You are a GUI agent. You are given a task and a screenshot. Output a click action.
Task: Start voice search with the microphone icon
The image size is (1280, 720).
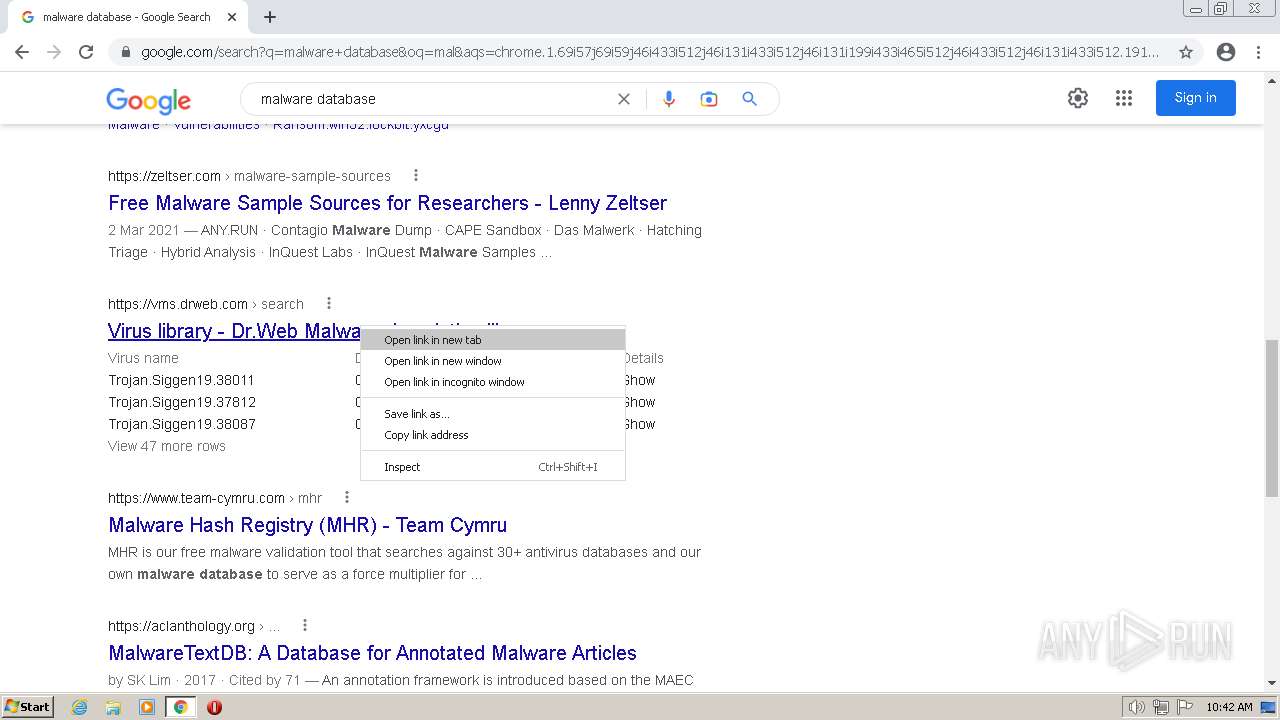point(669,99)
